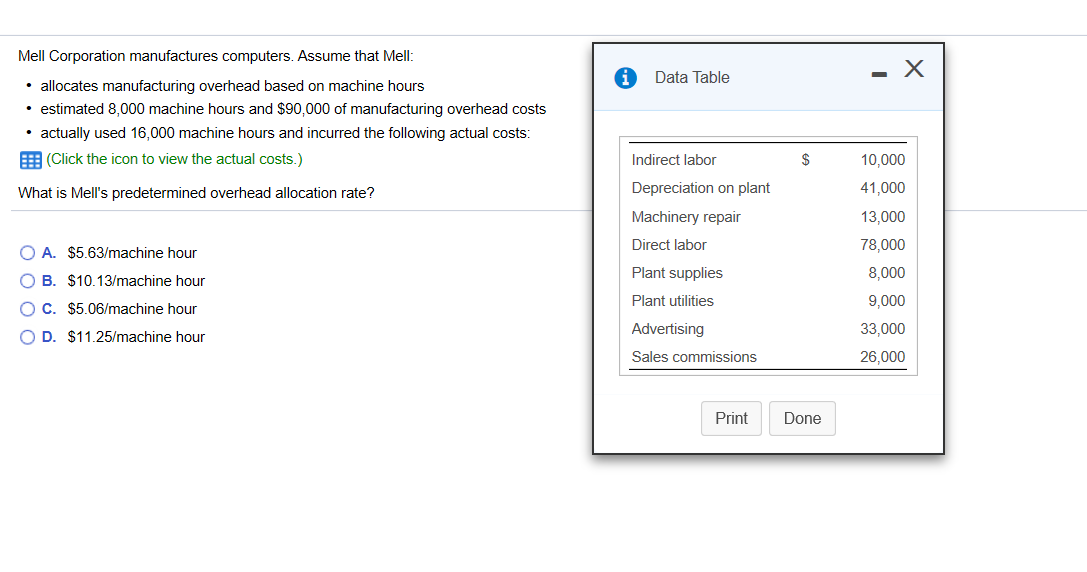The width and height of the screenshot is (1087, 572).
Task: Click the 'estimated 8,000 machine hours' bullet
Action: coord(293,110)
